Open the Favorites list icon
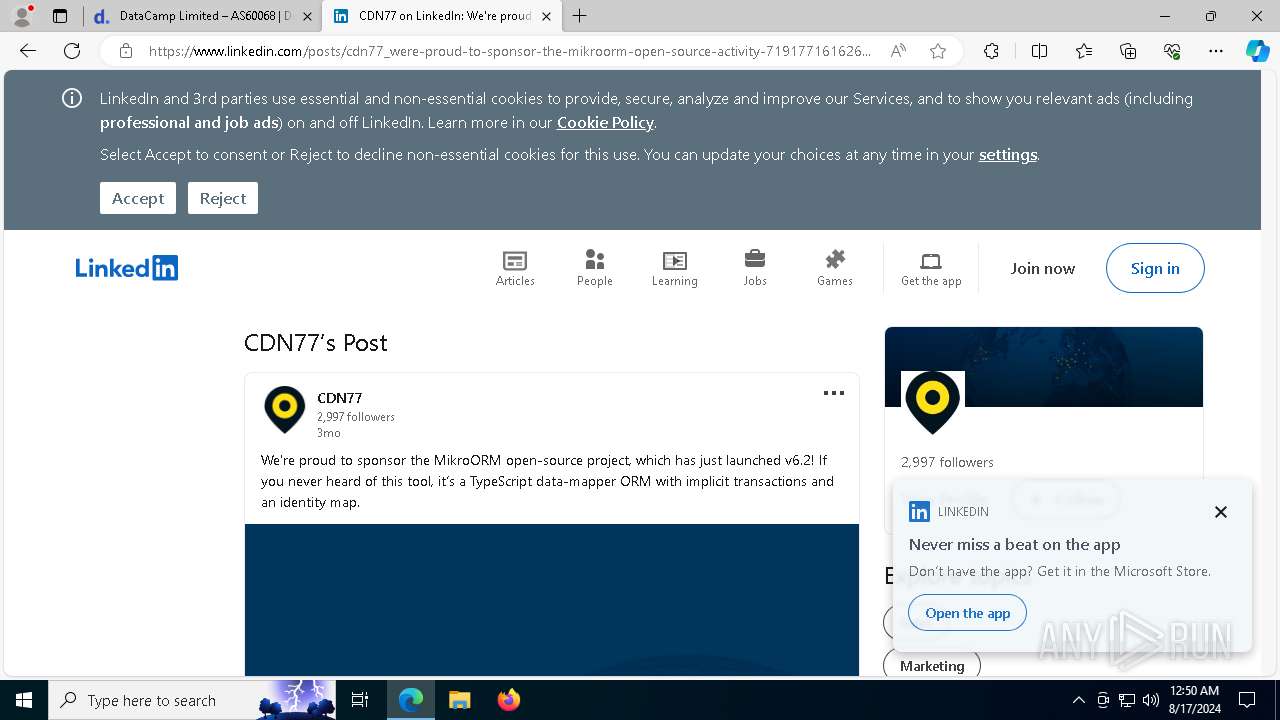 click(1084, 51)
